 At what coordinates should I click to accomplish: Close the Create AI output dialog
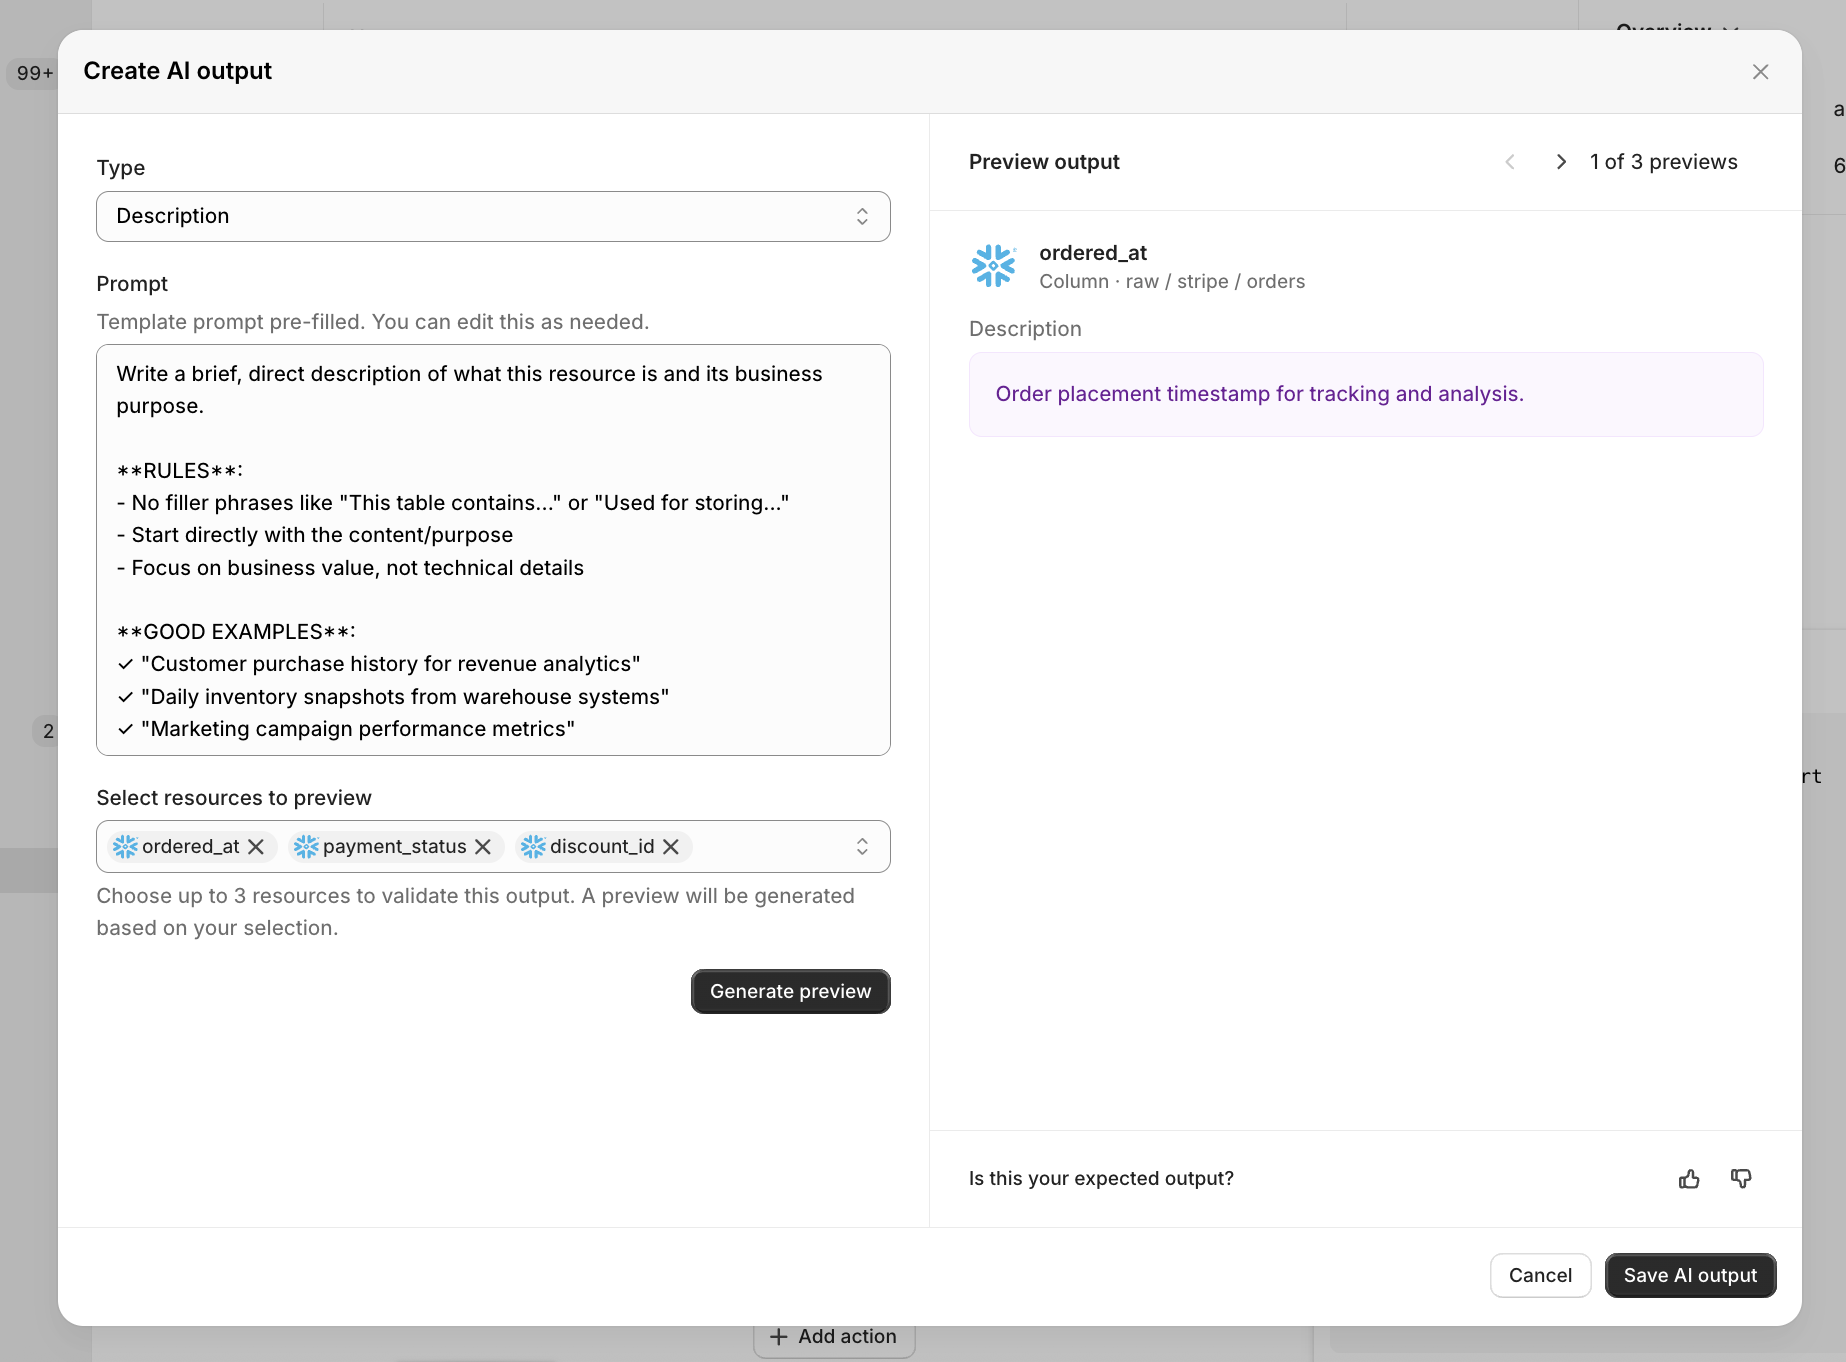(x=1760, y=72)
